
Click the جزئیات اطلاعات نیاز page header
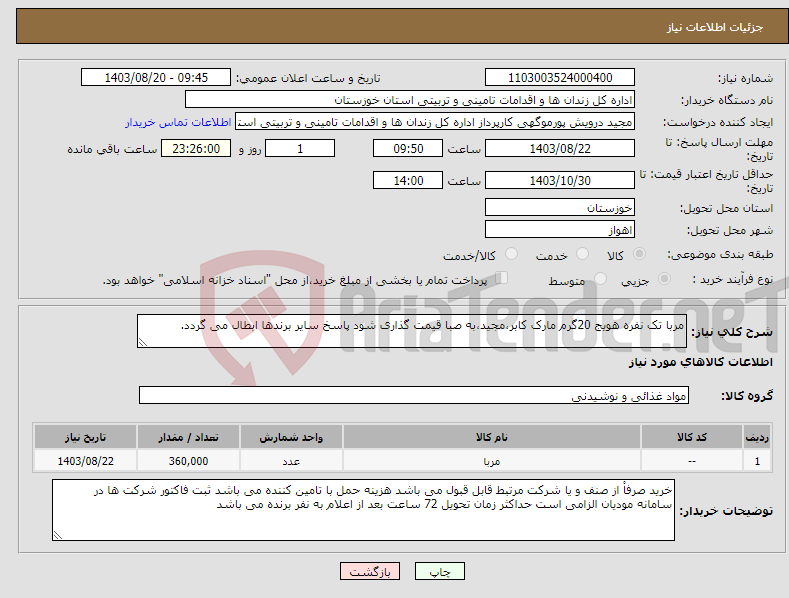pyautogui.click(x=715, y=27)
